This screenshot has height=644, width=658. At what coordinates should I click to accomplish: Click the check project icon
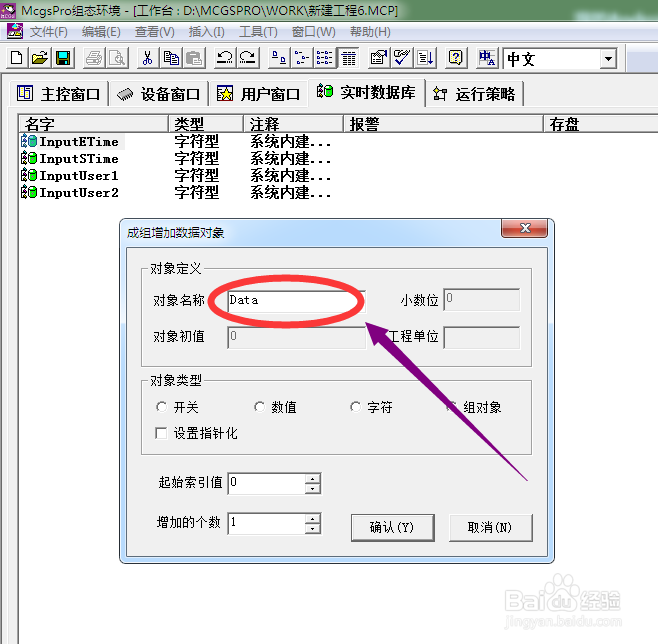[x=402, y=58]
